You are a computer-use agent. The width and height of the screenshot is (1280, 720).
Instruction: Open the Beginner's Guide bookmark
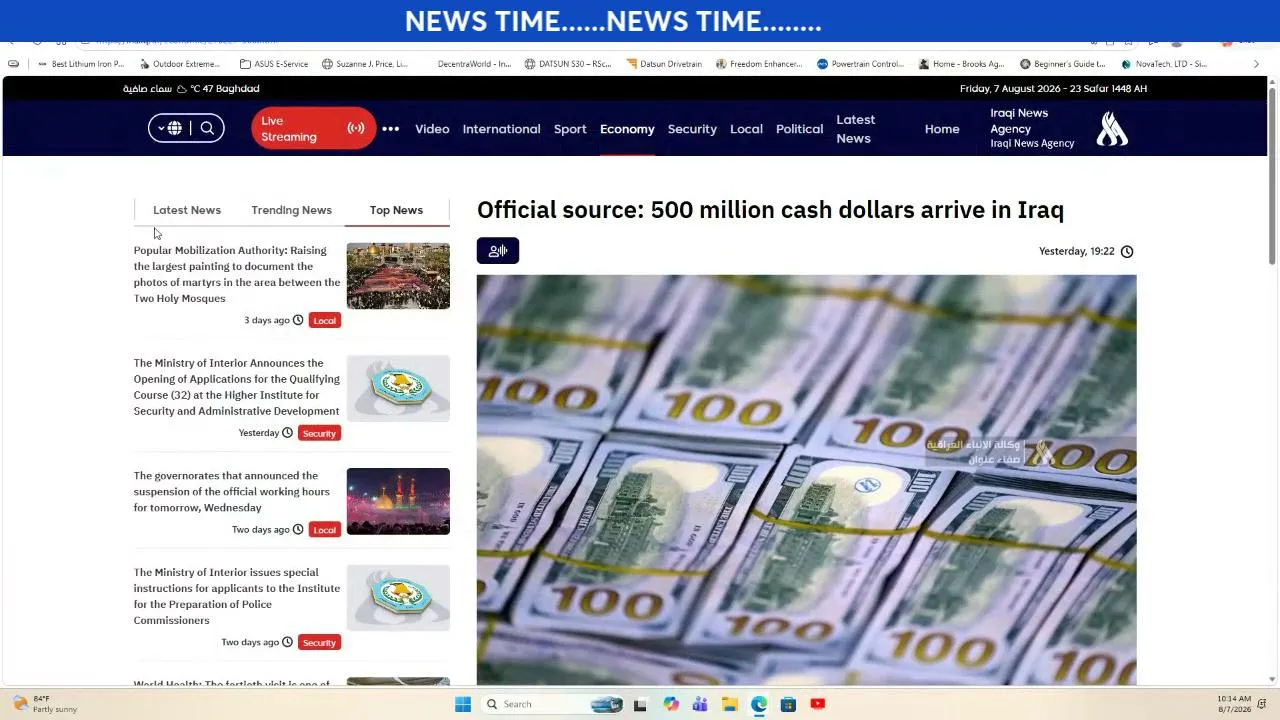[x=1063, y=64]
